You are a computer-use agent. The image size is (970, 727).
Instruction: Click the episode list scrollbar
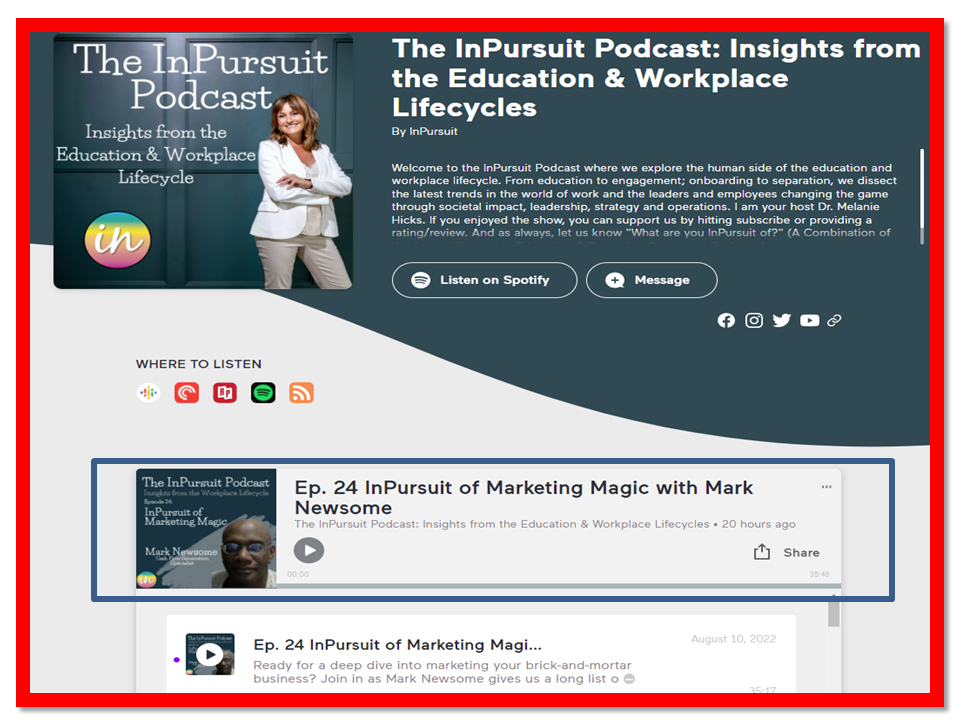[834, 614]
